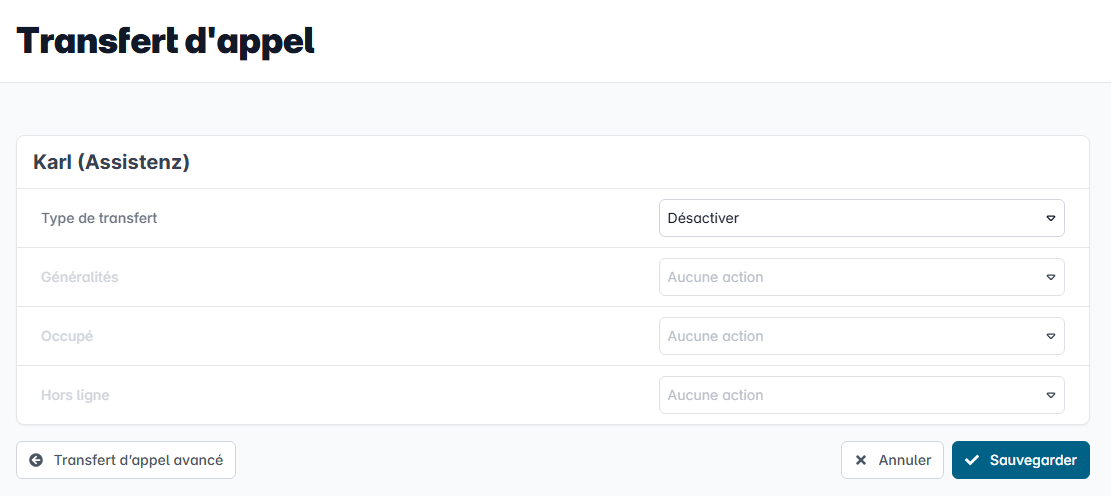Click the circled left-arrow icon beside Transfert d'appel avancé
The width and height of the screenshot is (1111, 496).
pos(36,461)
